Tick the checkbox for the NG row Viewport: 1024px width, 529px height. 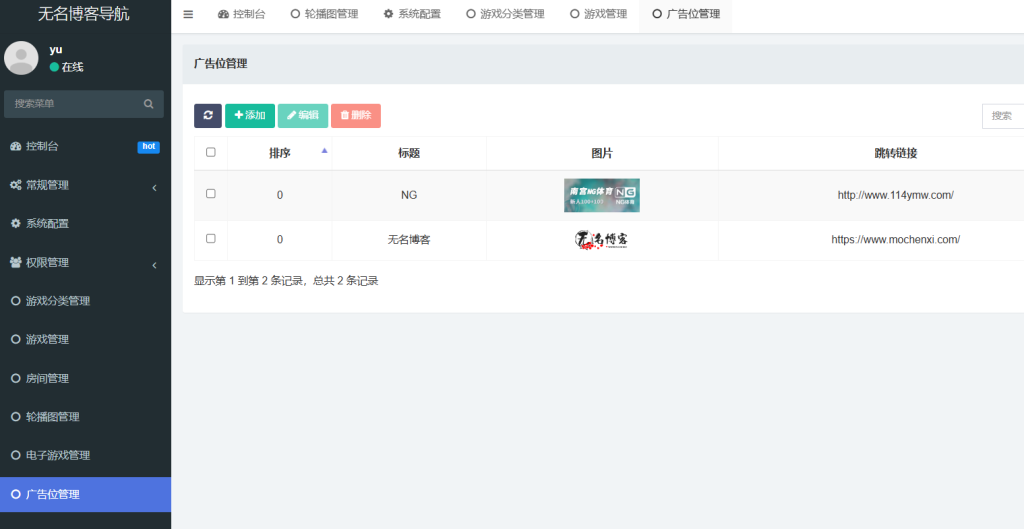[x=210, y=194]
